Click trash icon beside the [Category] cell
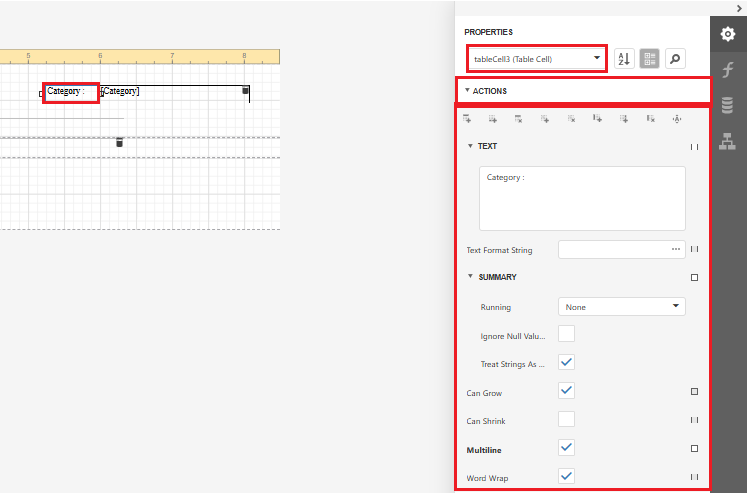Image resolution: width=747 pixels, height=493 pixels. [245, 90]
